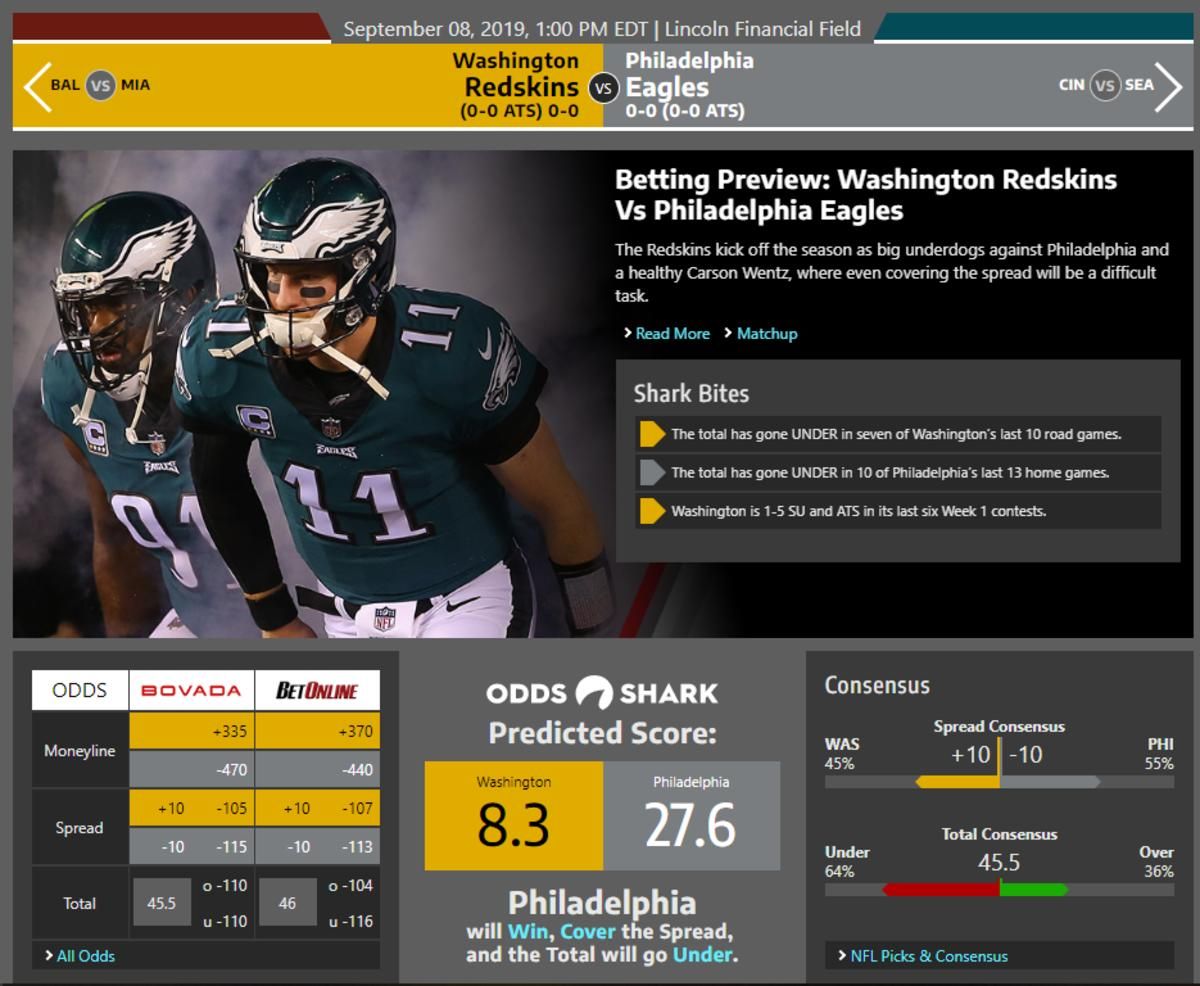The height and width of the screenshot is (986, 1200).
Task: Click WAS 45% consensus label
Action: [841, 753]
